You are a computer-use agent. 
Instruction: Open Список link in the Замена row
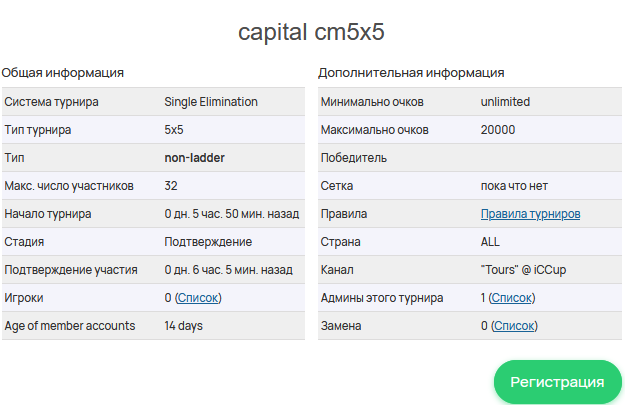(x=514, y=326)
